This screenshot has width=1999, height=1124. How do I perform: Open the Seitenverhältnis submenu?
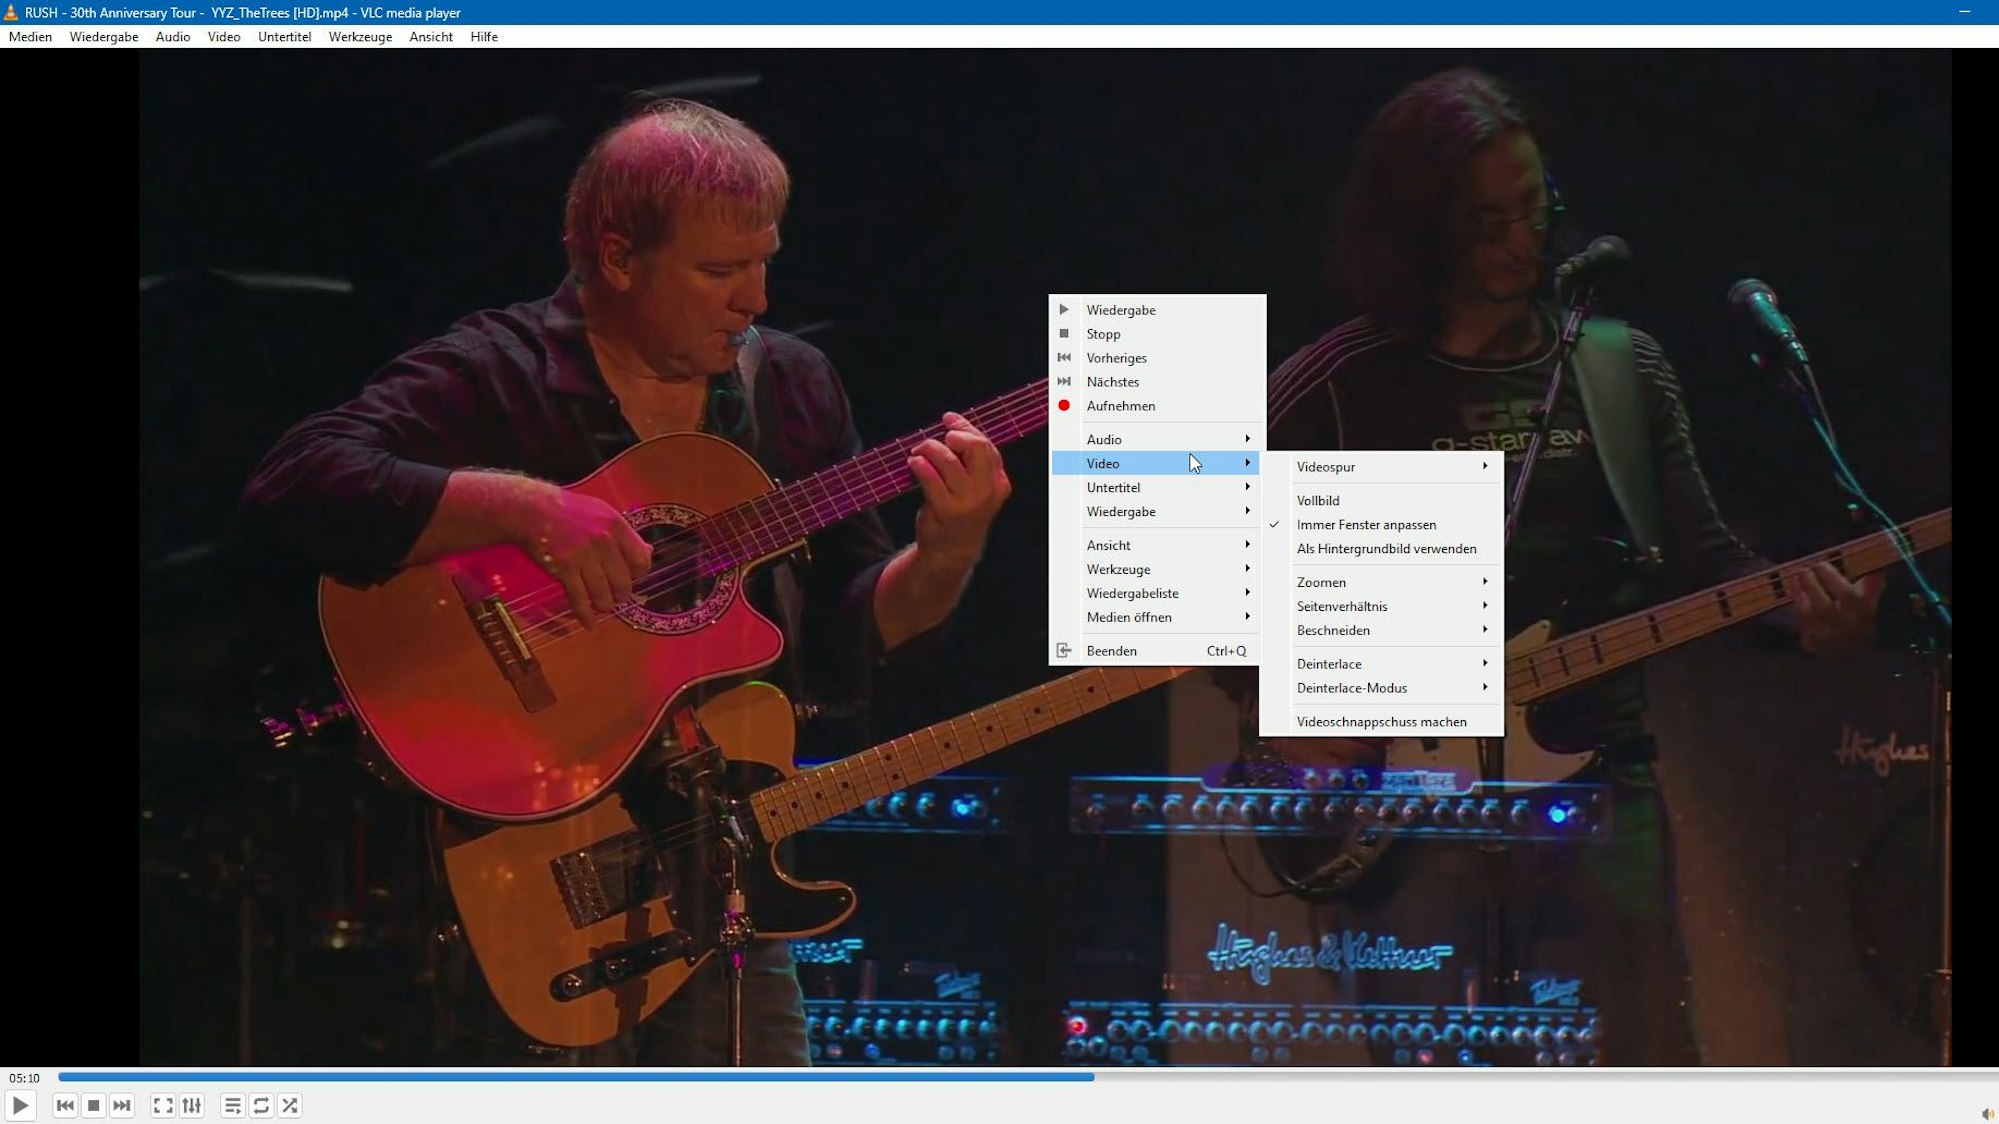[x=1342, y=606]
